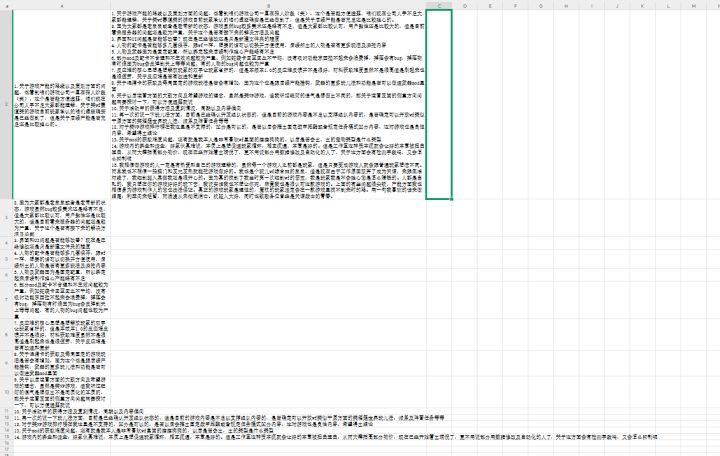This screenshot has width=720, height=456.
Task: Select column A header
Action: (x=62, y=6)
